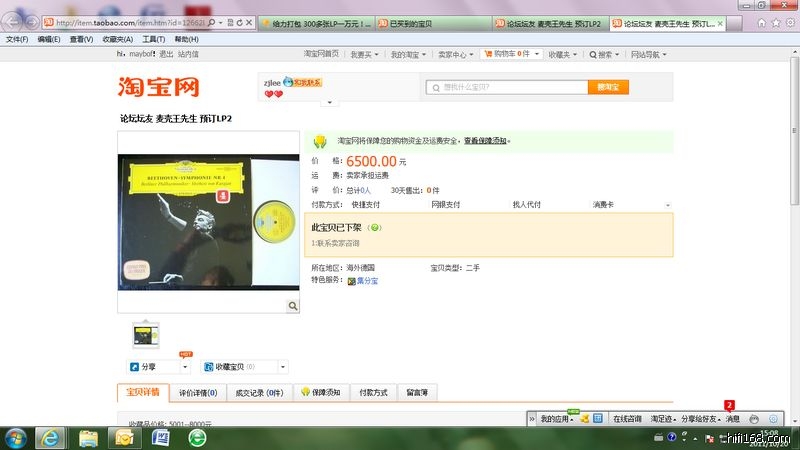Open Internet Explorer from the taskbar
Viewport: 800px width, 450px height.
pyautogui.click(x=49, y=437)
